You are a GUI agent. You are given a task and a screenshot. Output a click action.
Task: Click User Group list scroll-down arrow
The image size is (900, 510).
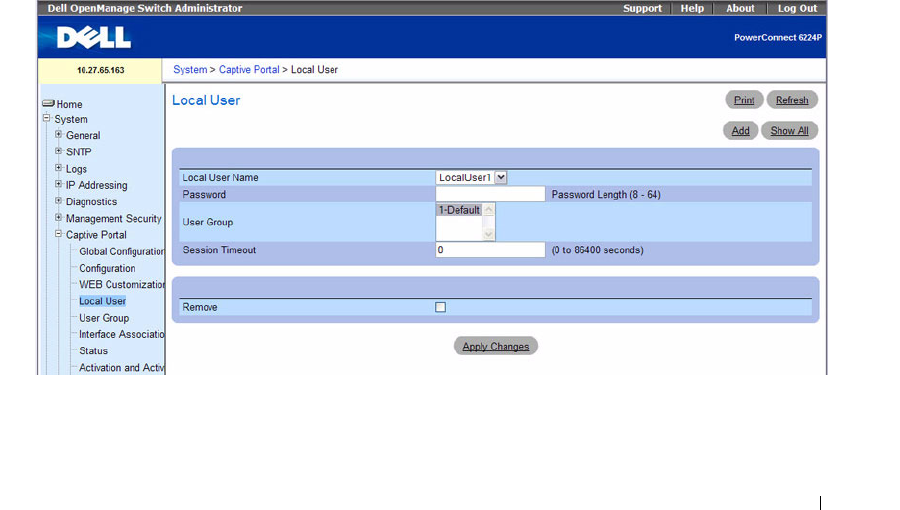(x=488, y=233)
